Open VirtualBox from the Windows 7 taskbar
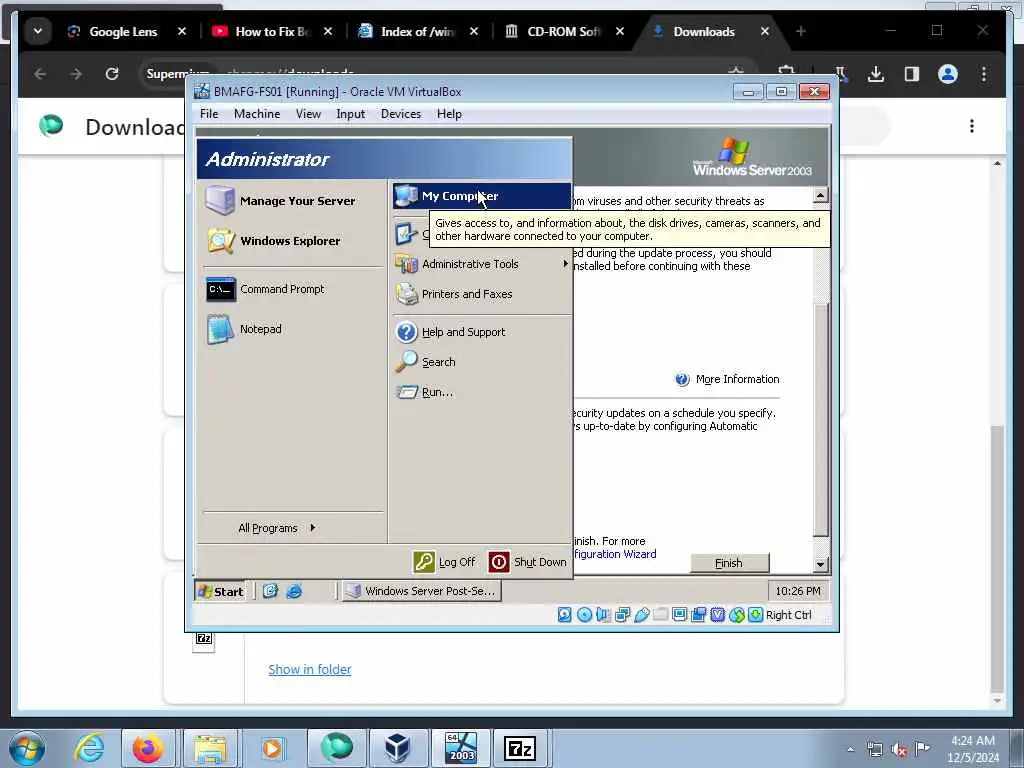1024x768 pixels. click(x=396, y=748)
